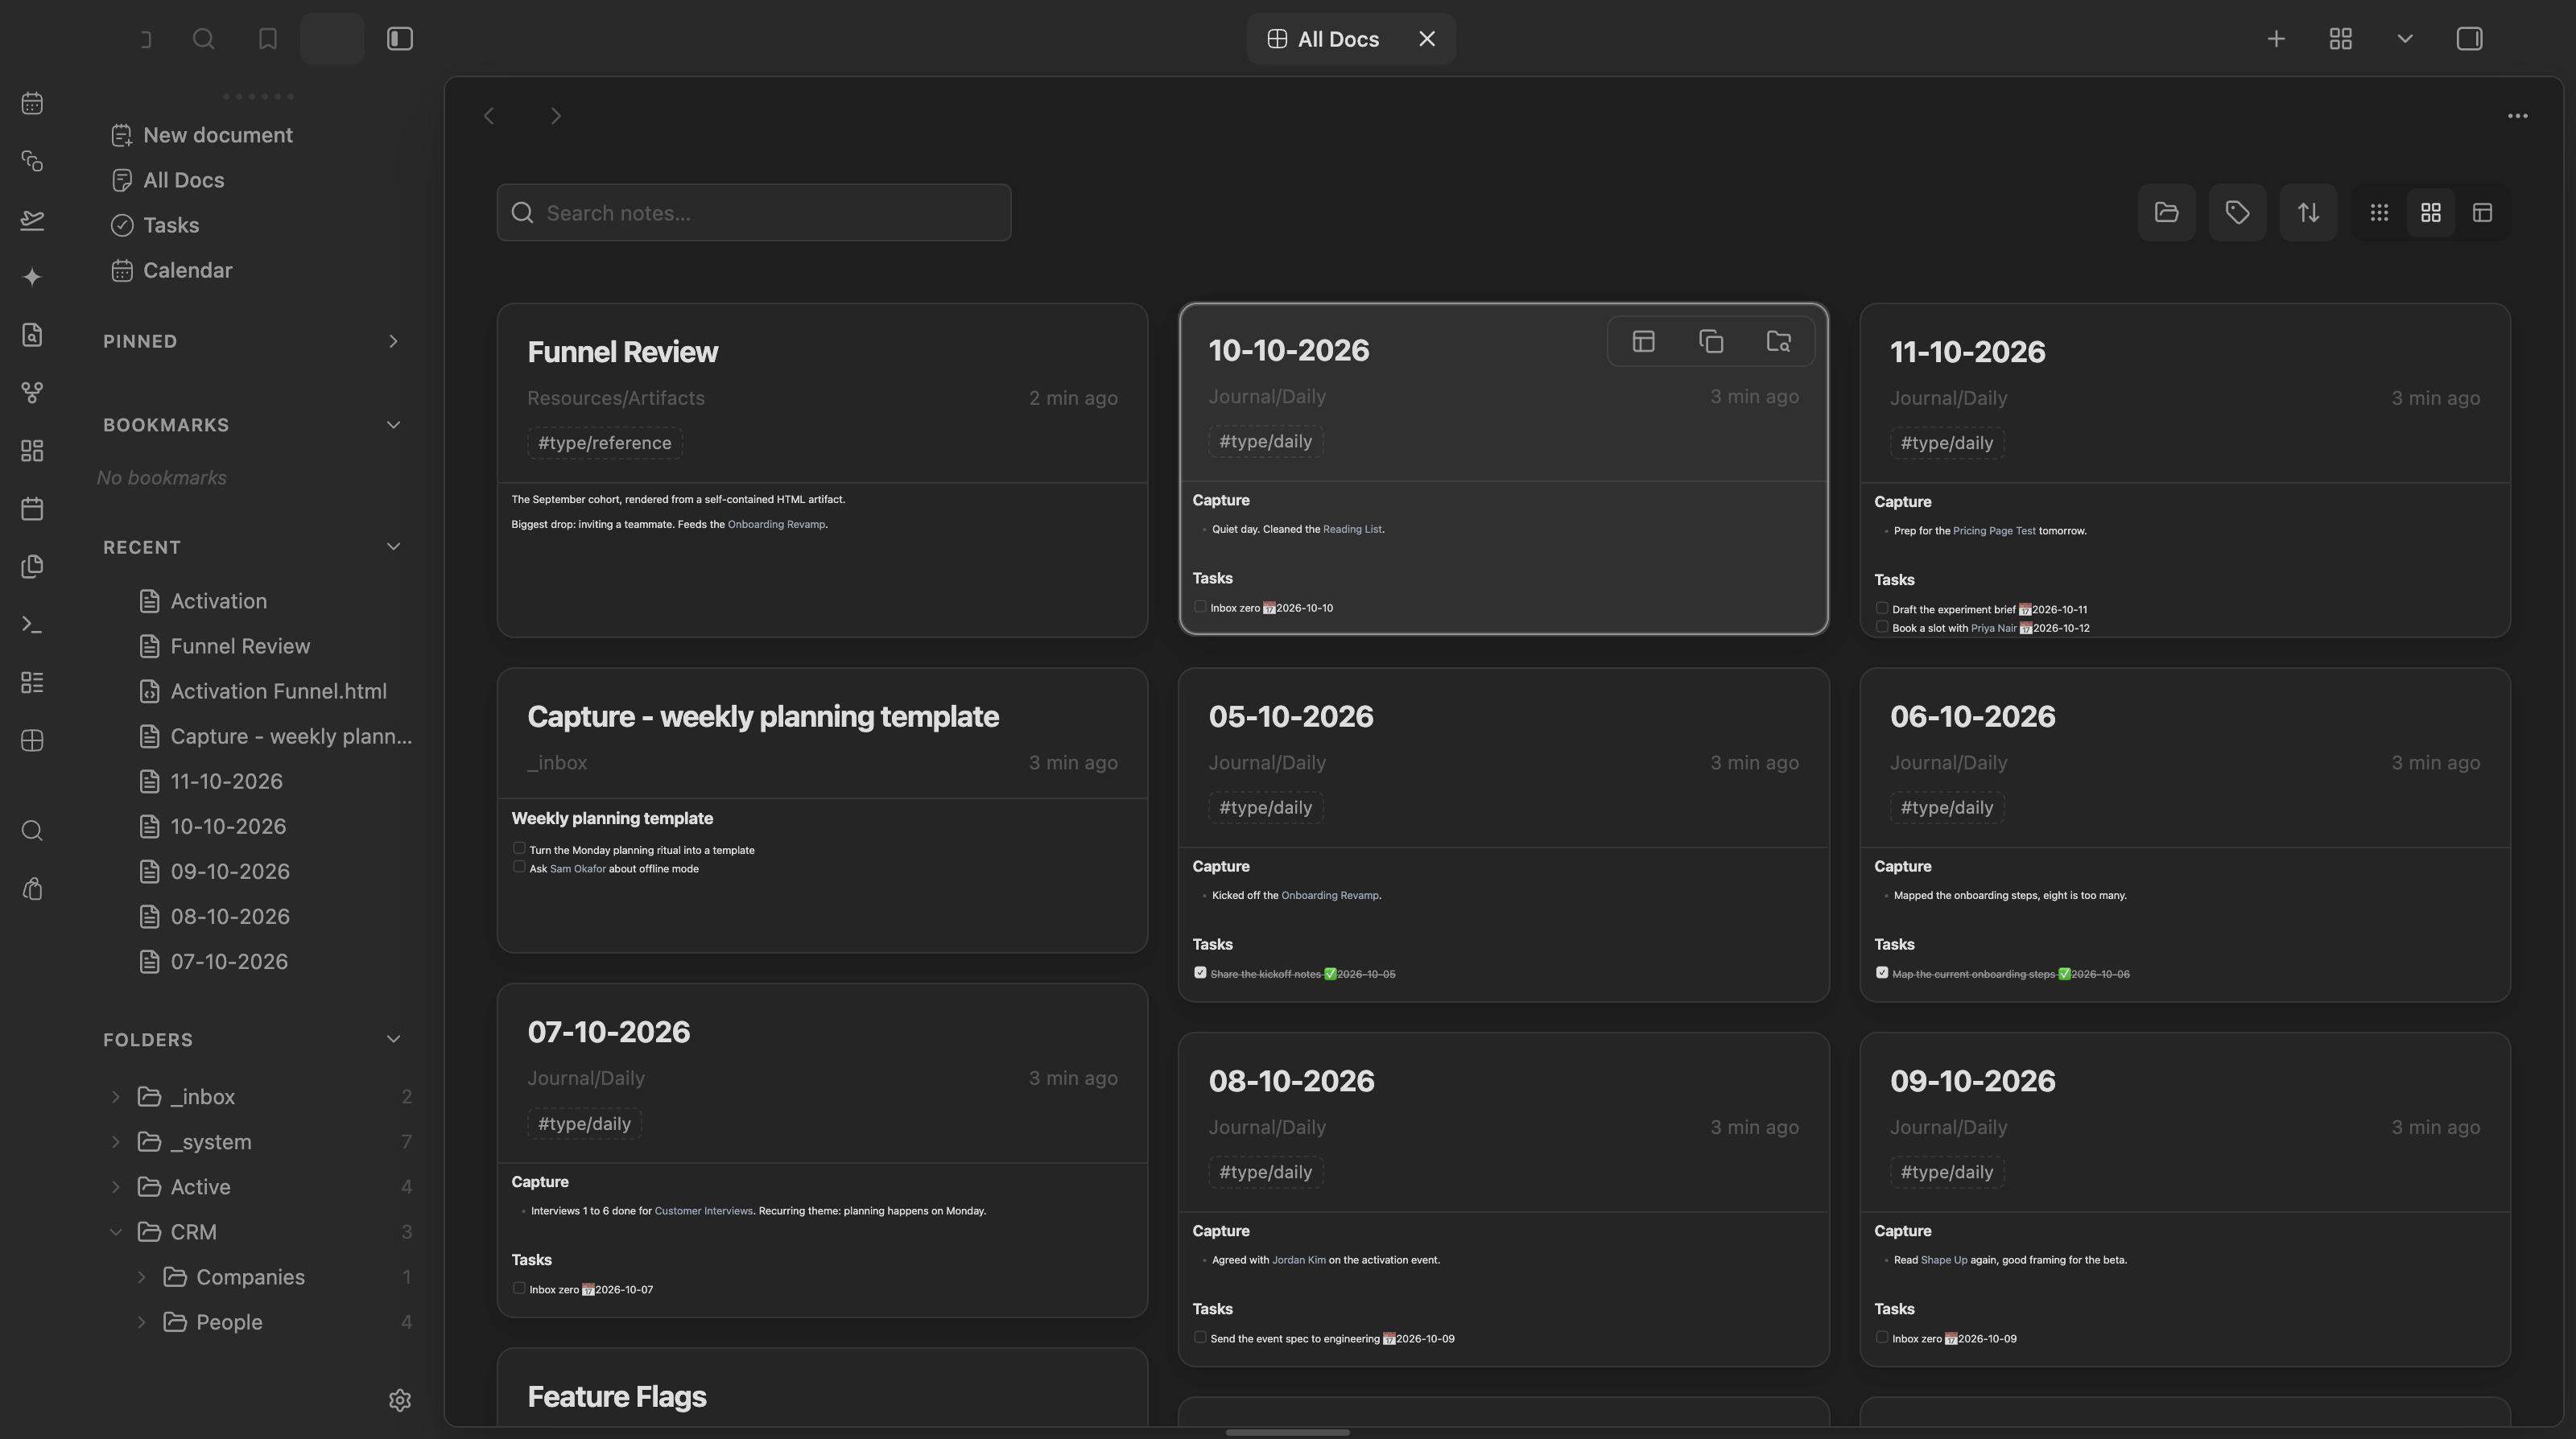Open settings gear in sidebar bottom
This screenshot has height=1439, width=2576.
pos(400,1400)
